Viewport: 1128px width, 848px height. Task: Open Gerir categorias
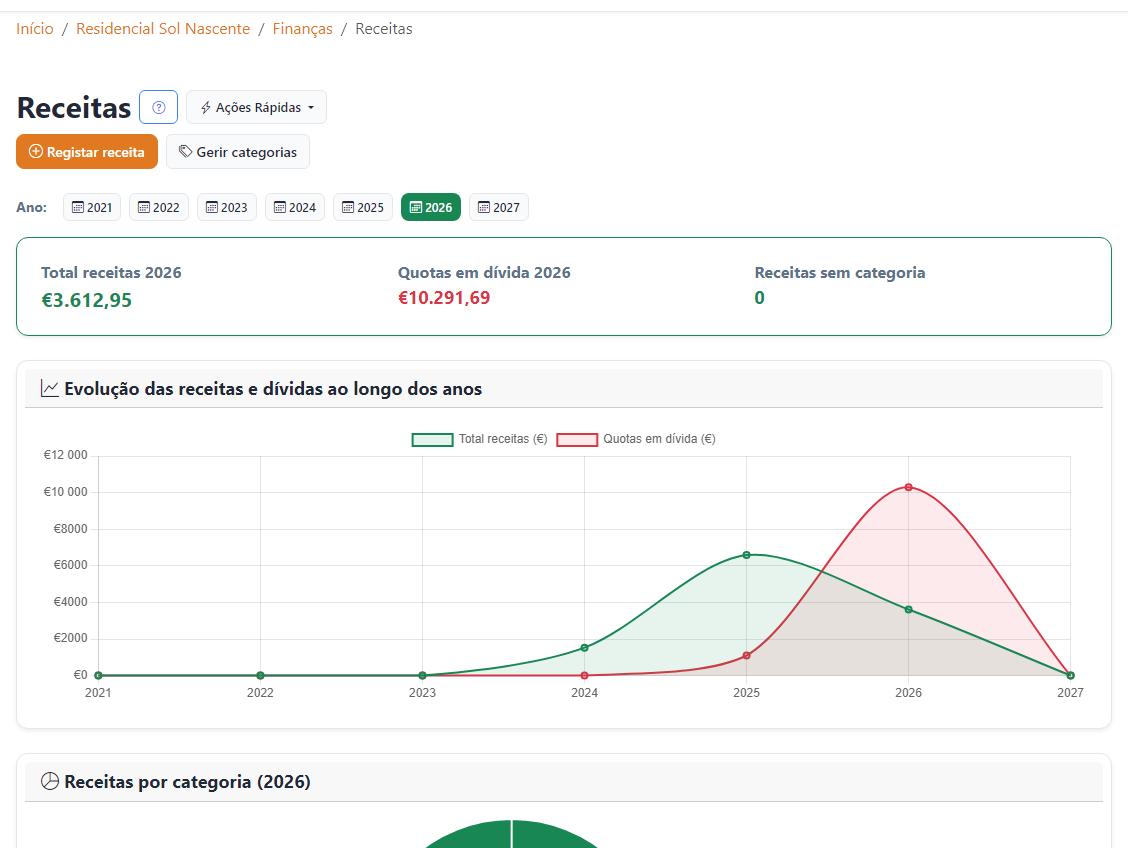point(238,152)
